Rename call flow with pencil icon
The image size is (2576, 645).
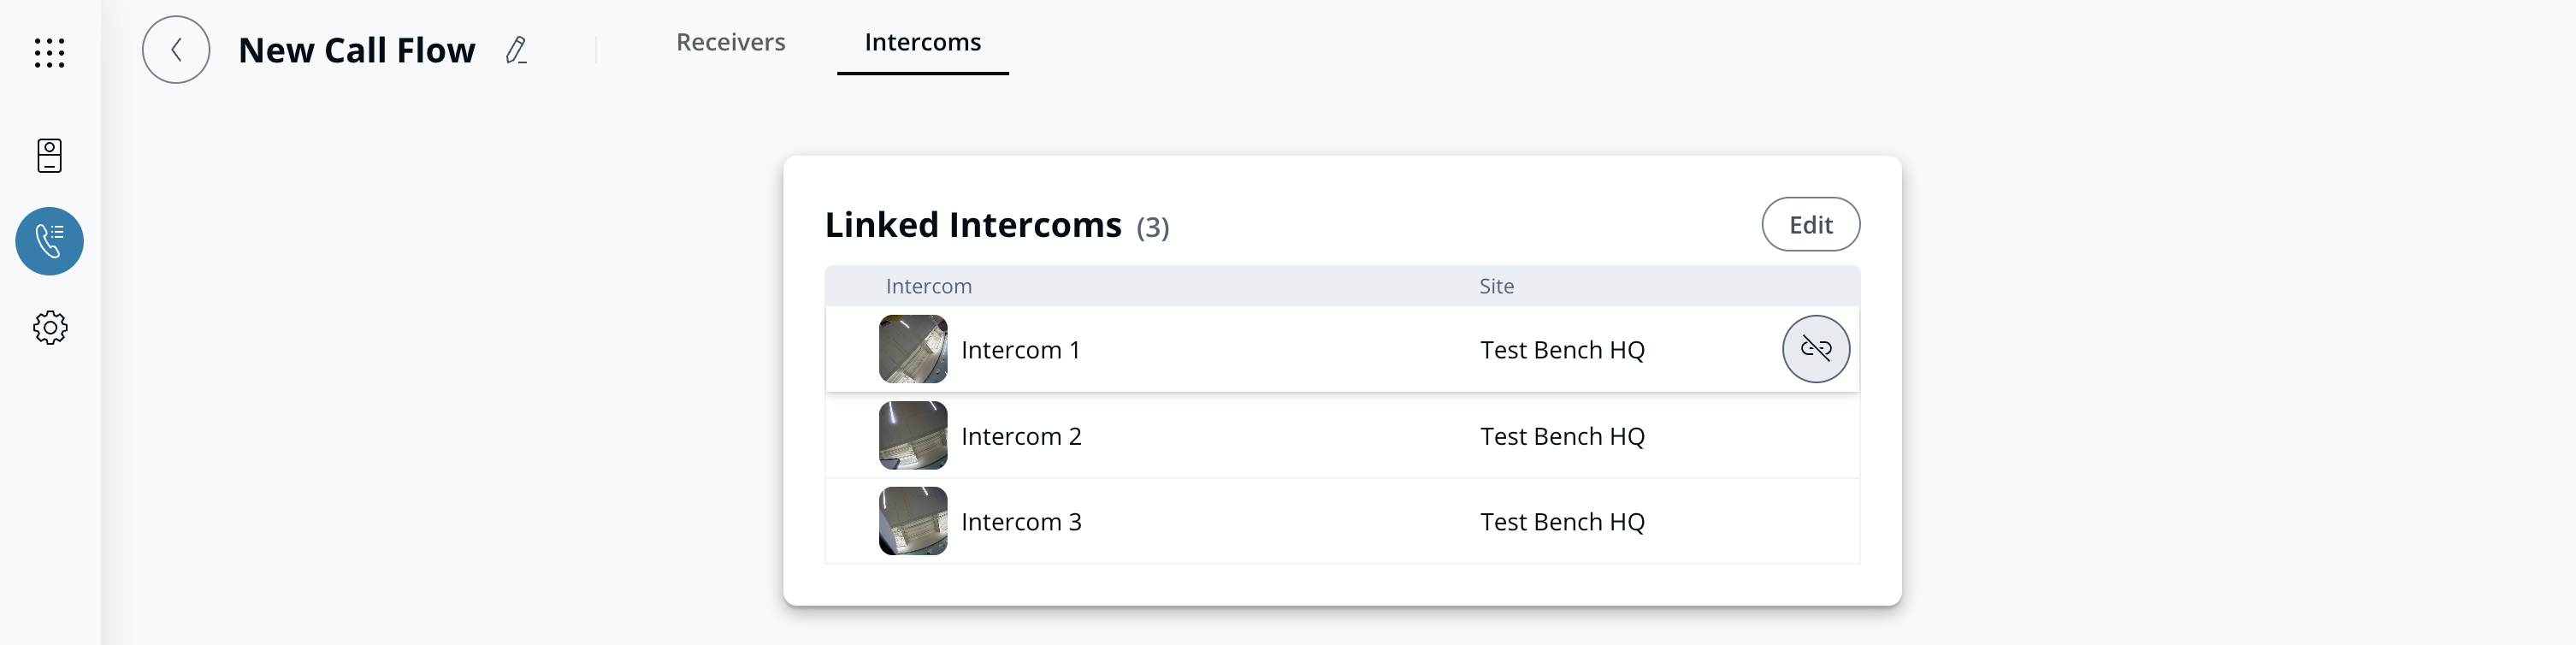point(516,50)
